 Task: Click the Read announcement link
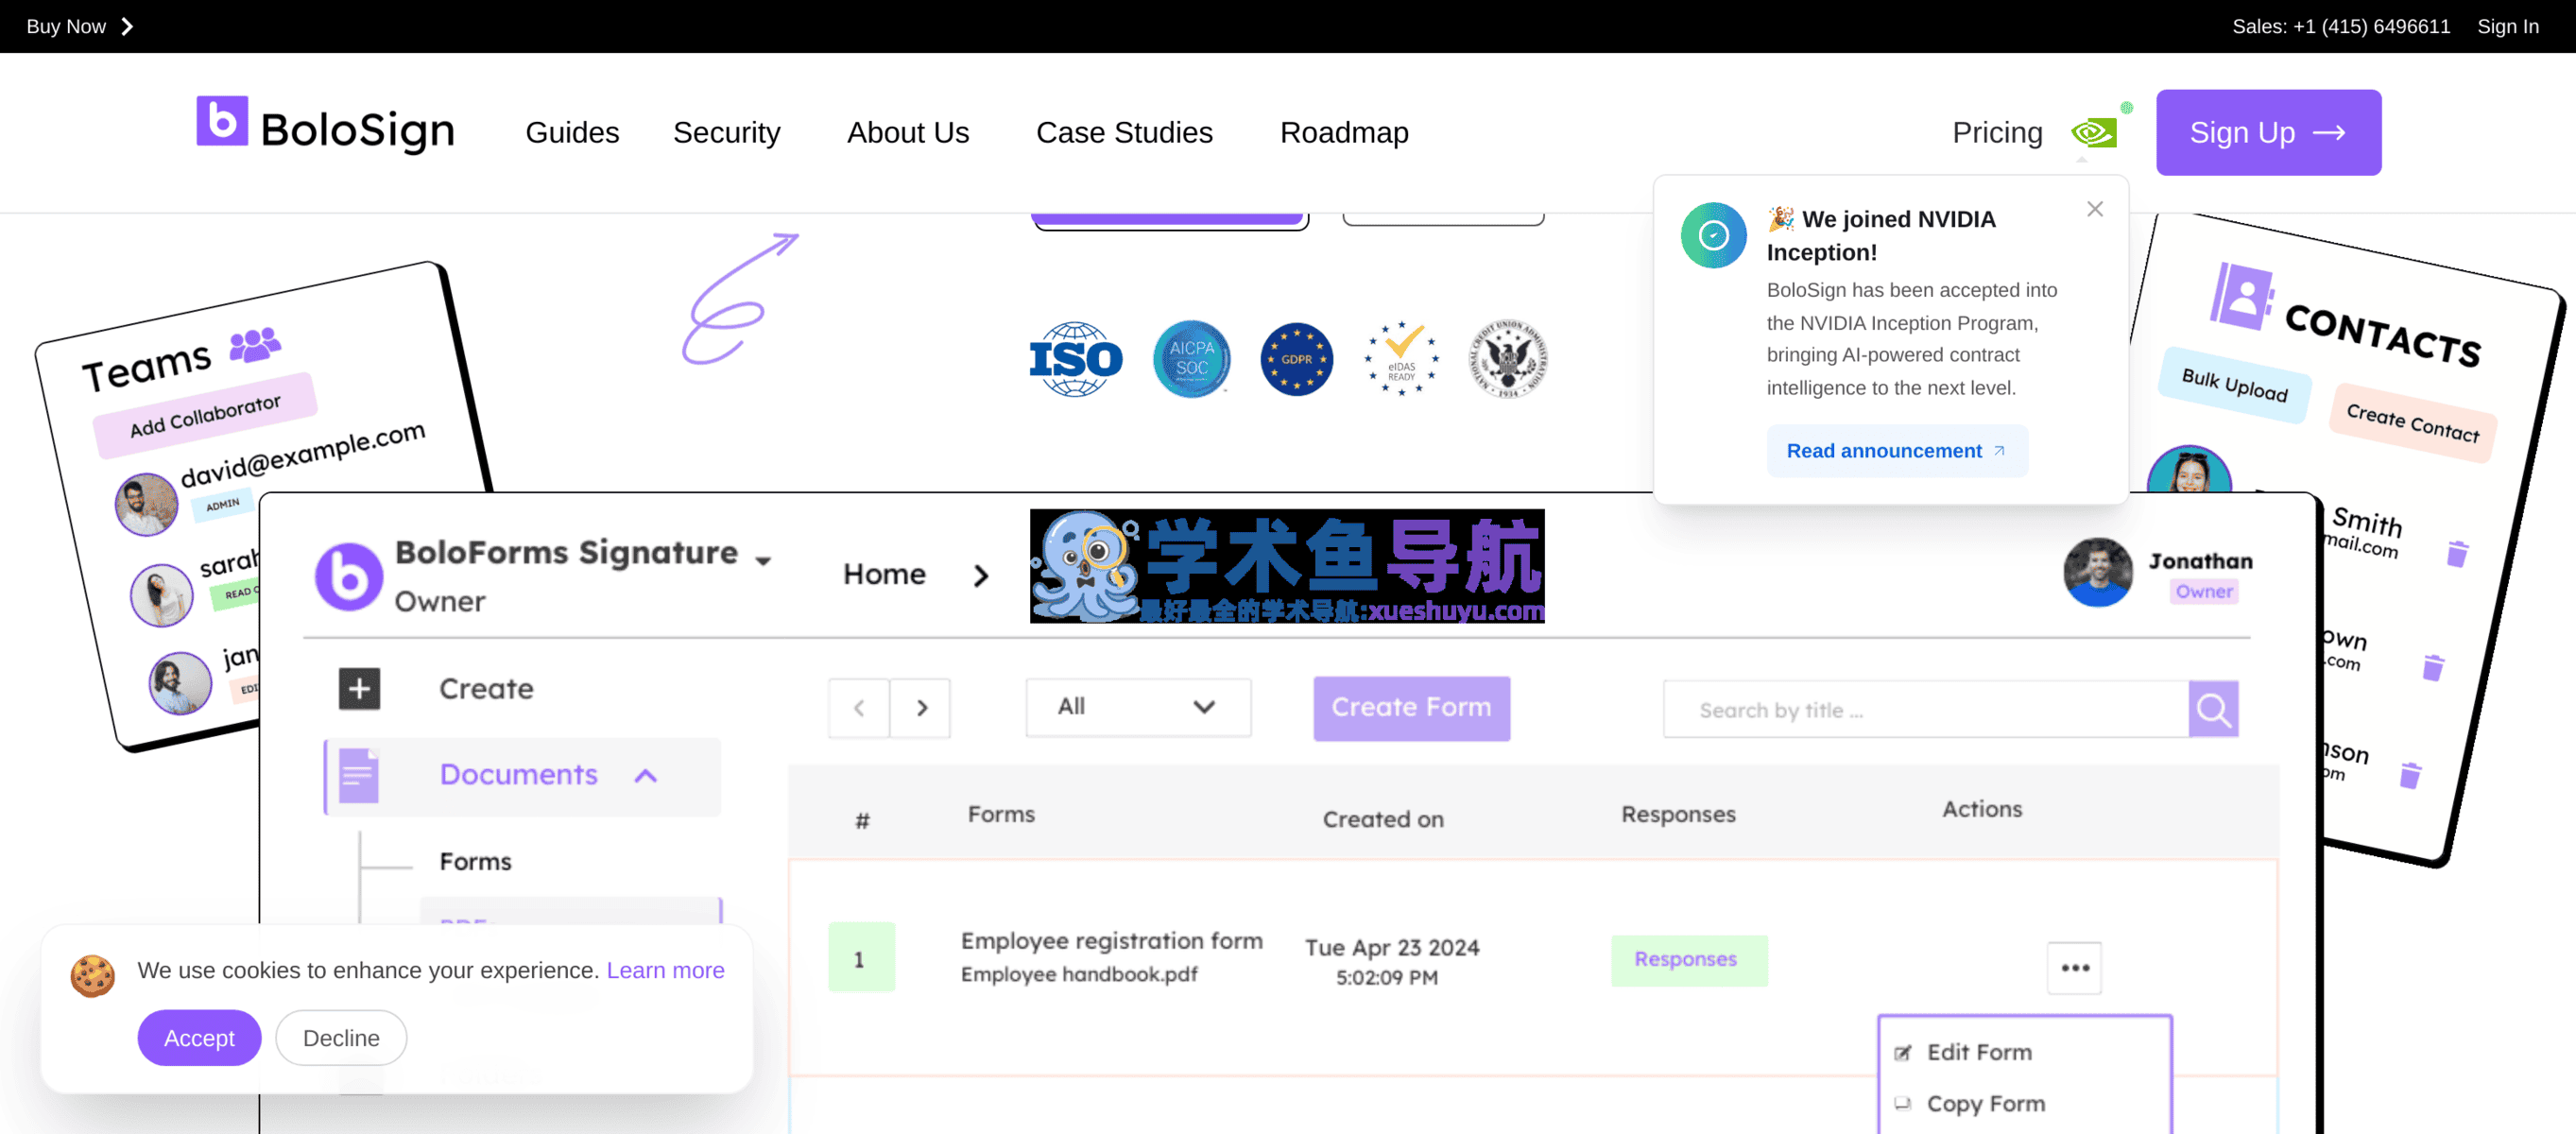1896,450
